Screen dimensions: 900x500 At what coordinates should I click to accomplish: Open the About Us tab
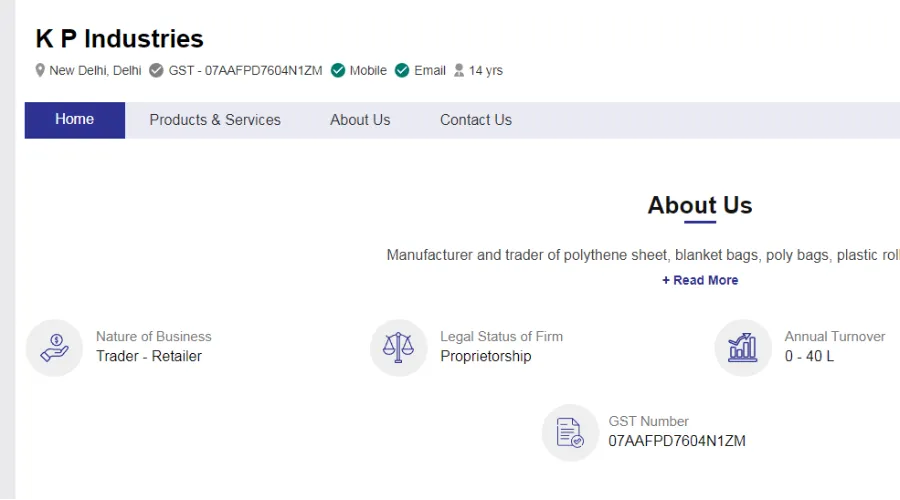click(360, 120)
